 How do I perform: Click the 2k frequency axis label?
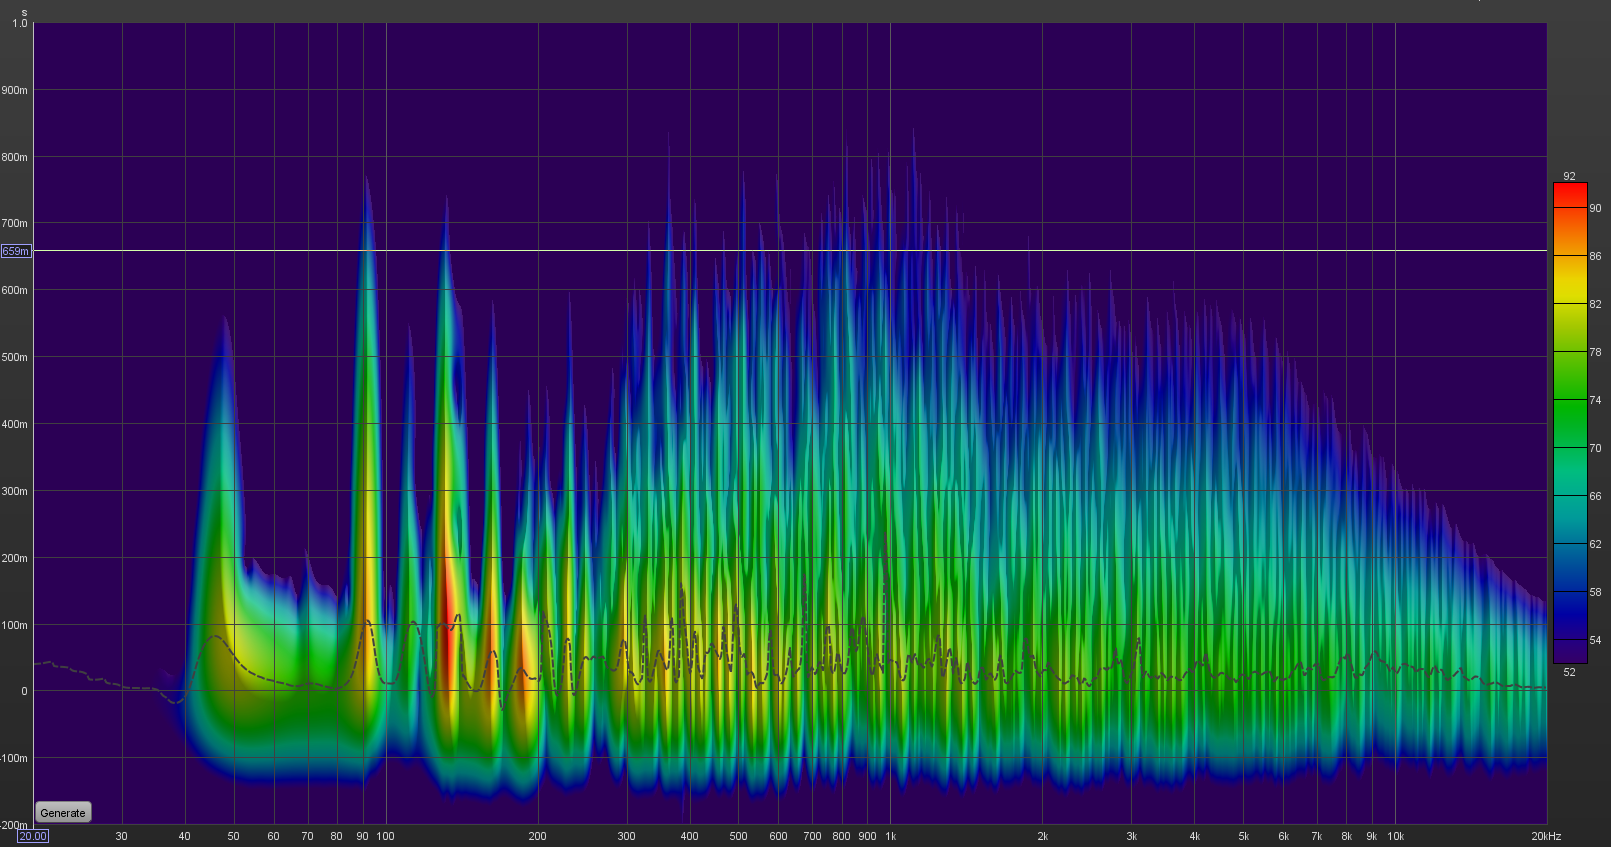tap(1042, 836)
